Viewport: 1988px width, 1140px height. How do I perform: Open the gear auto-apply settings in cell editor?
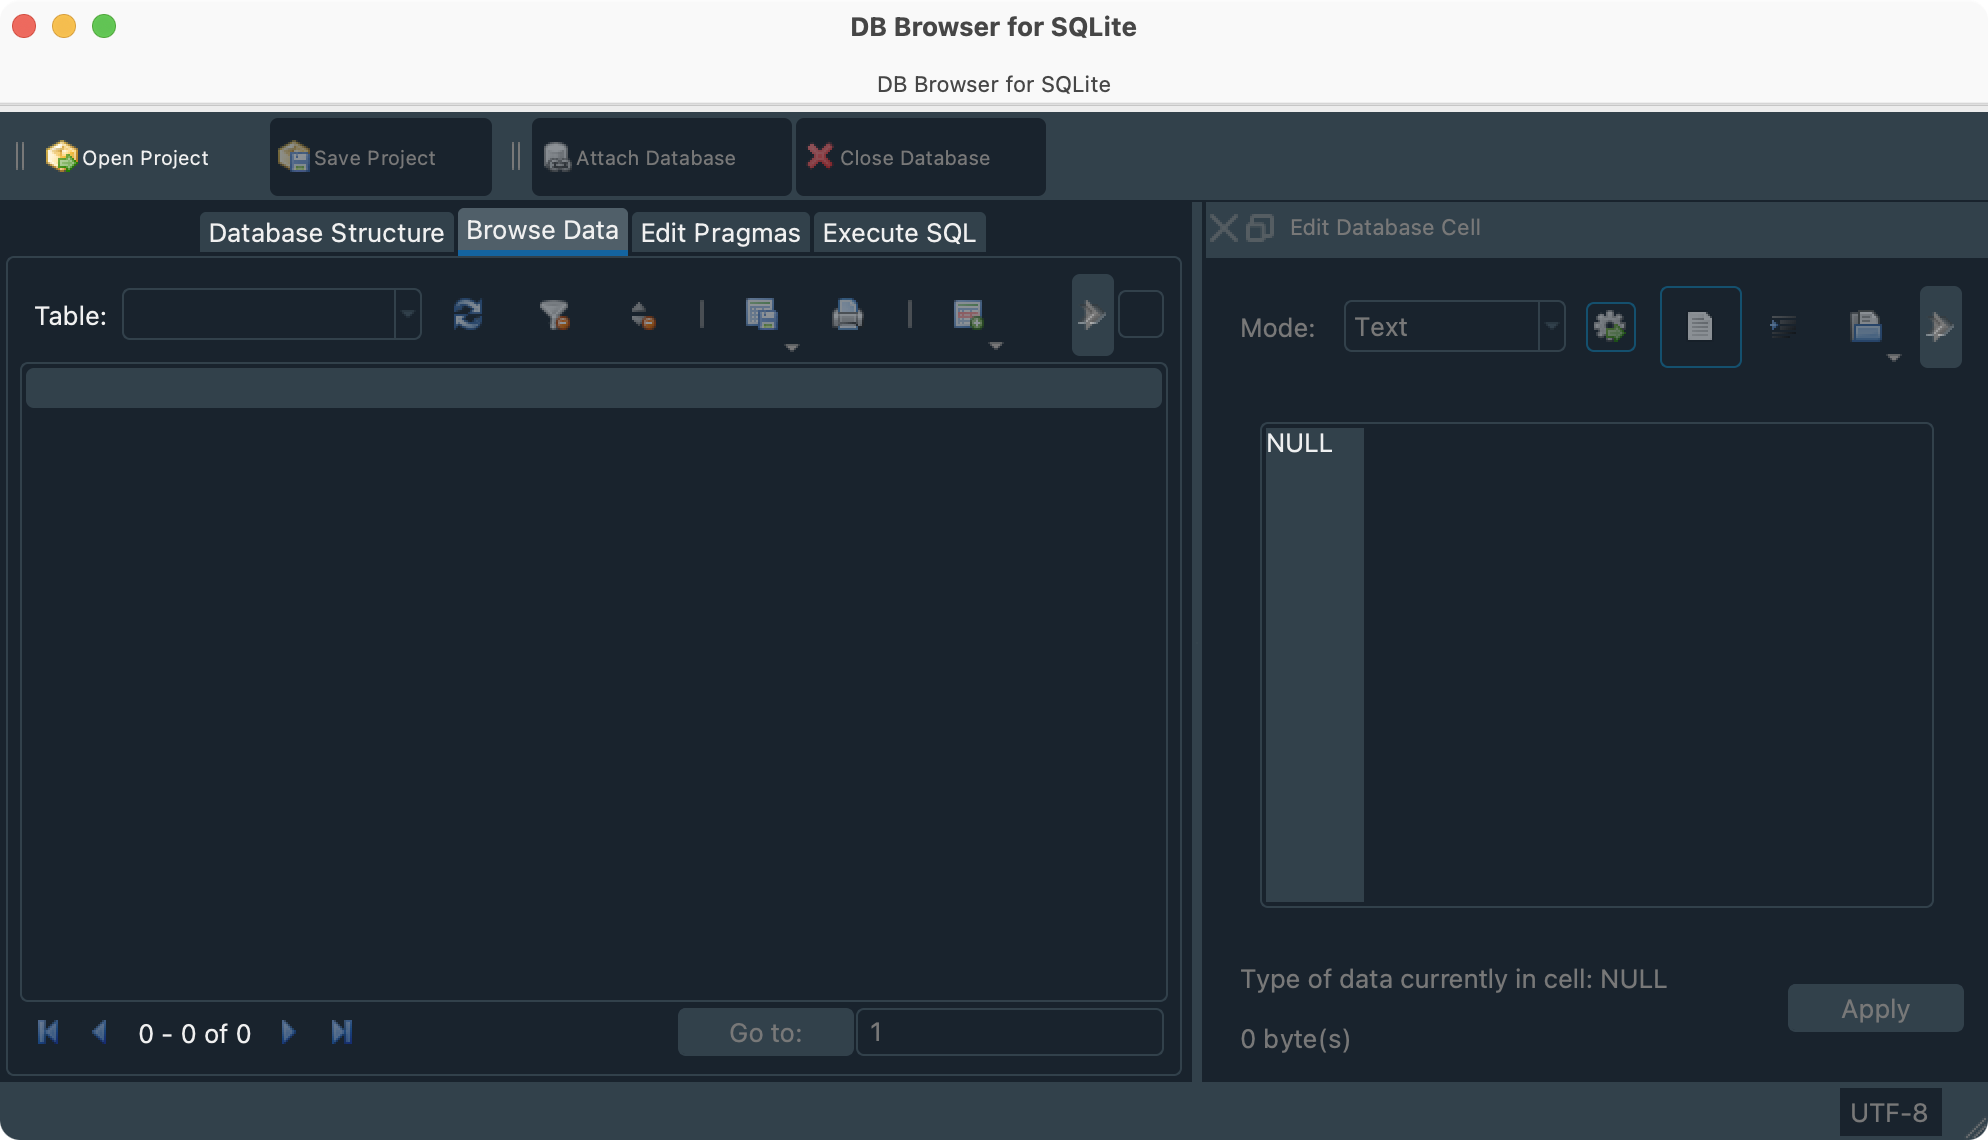[x=1611, y=326]
